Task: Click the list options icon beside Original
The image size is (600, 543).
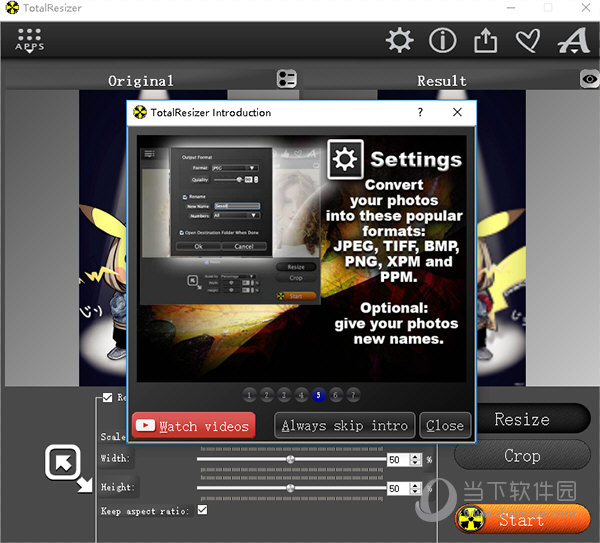Action: point(287,79)
